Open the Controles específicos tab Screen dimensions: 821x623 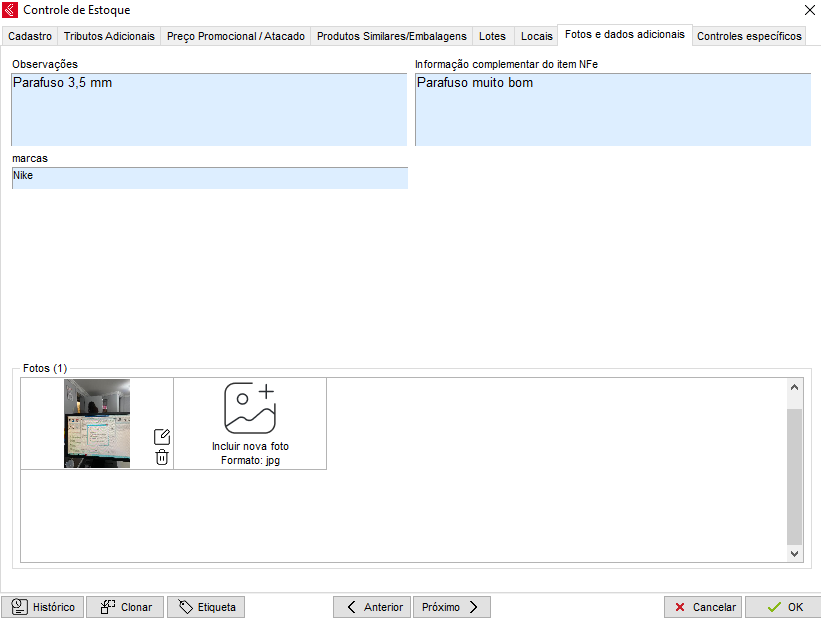click(749, 36)
